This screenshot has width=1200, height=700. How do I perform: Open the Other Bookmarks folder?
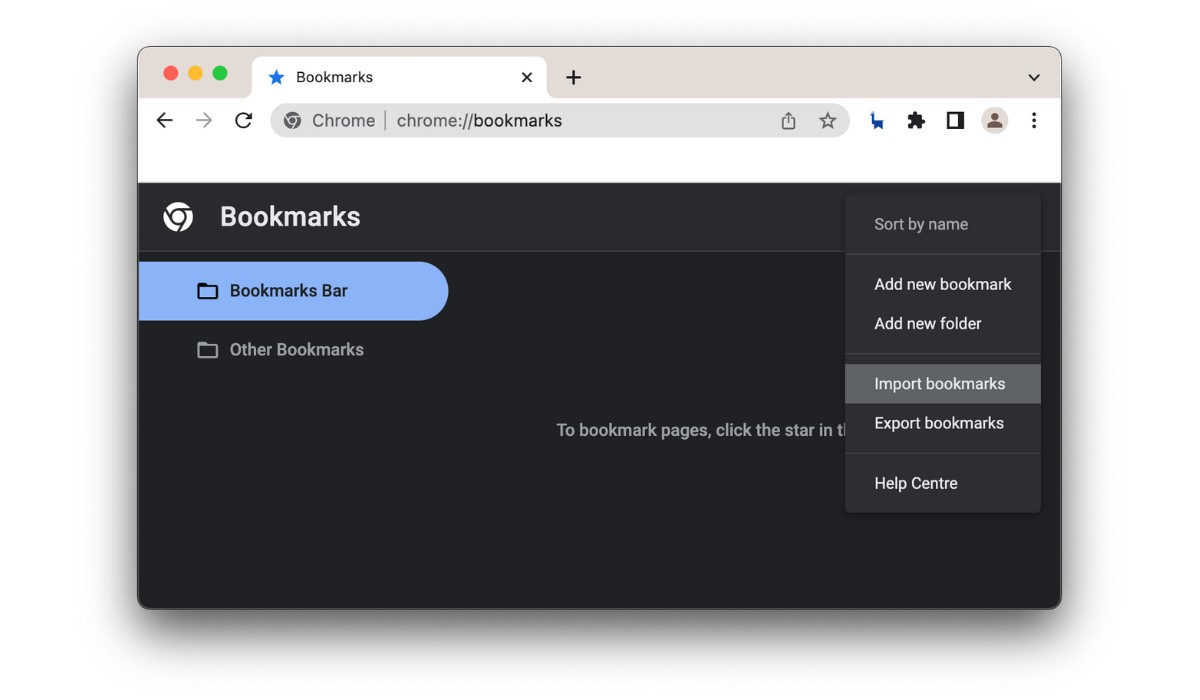293,350
